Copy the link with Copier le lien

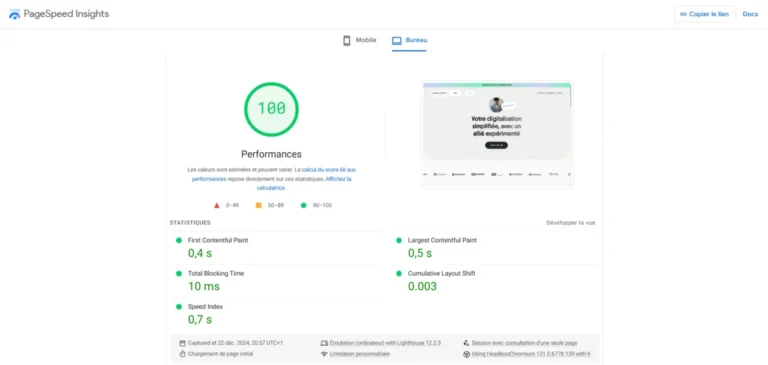pos(704,14)
